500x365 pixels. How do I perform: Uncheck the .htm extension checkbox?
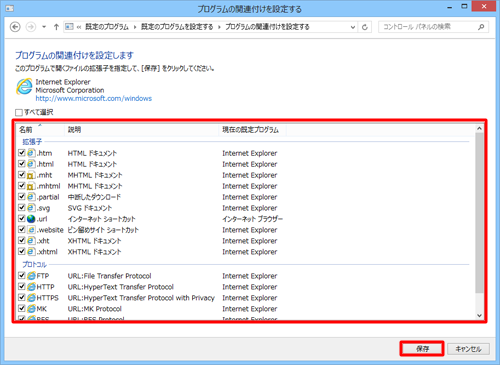pyautogui.click(x=22, y=153)
